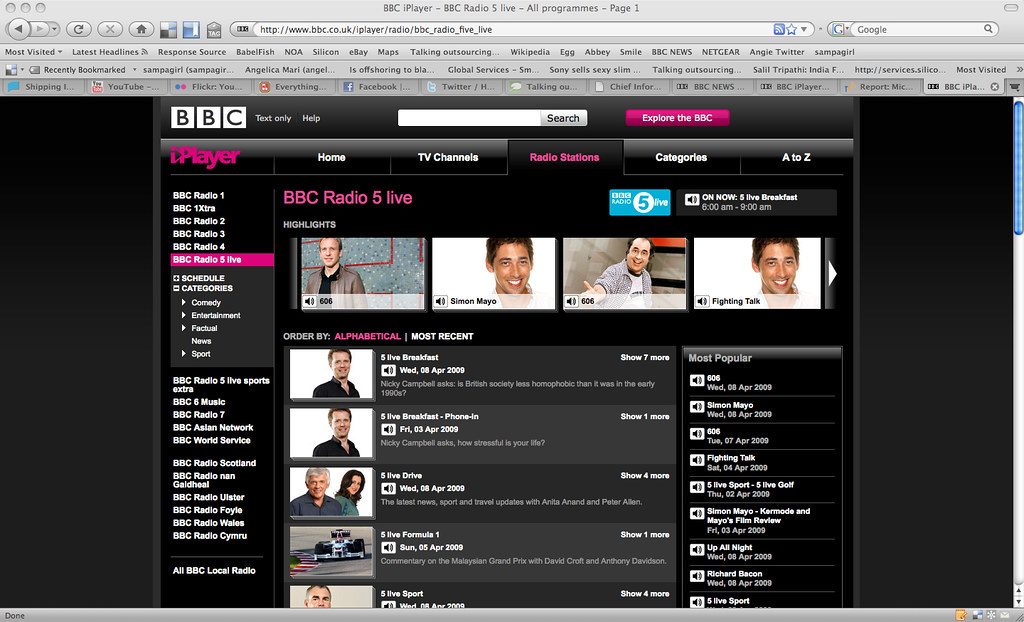The width and height of the screenshot is (1024, 622).
Task: Click the browser Back button
Action: click(x=20, y=29)
